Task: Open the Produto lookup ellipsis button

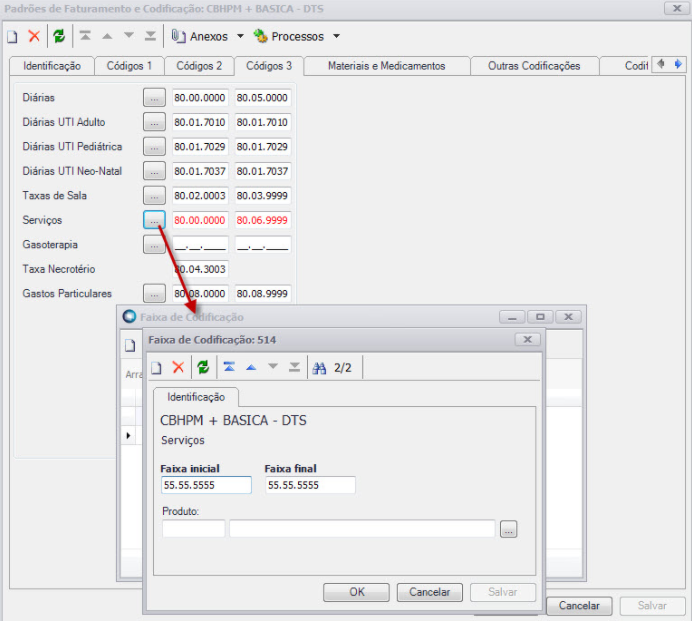Action: [508, 529]
